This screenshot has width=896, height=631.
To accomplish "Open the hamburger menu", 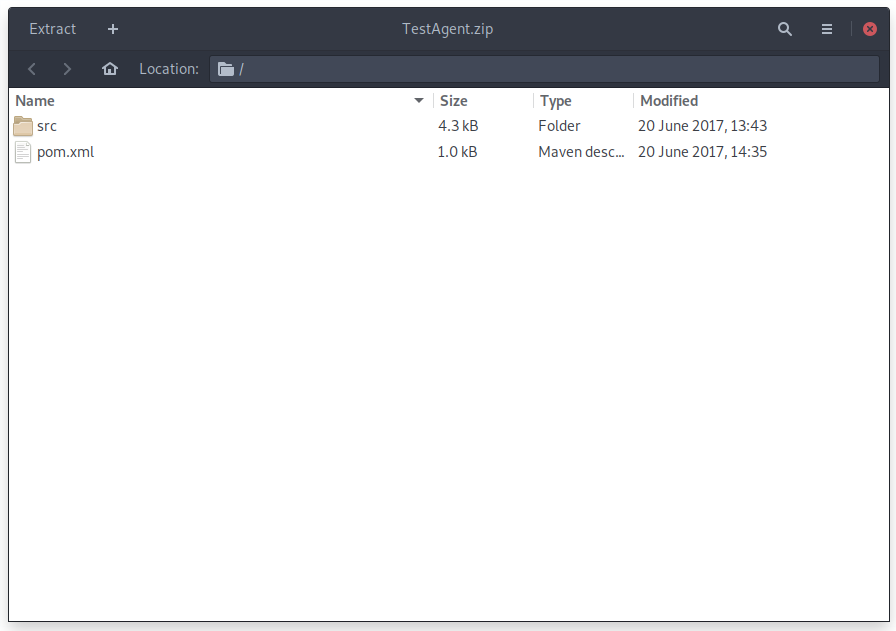I will (x=826, y=29).
